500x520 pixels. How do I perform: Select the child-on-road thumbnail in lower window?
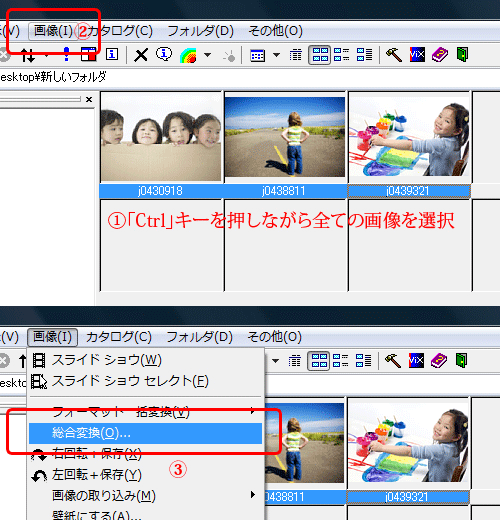tap(305, 443)
